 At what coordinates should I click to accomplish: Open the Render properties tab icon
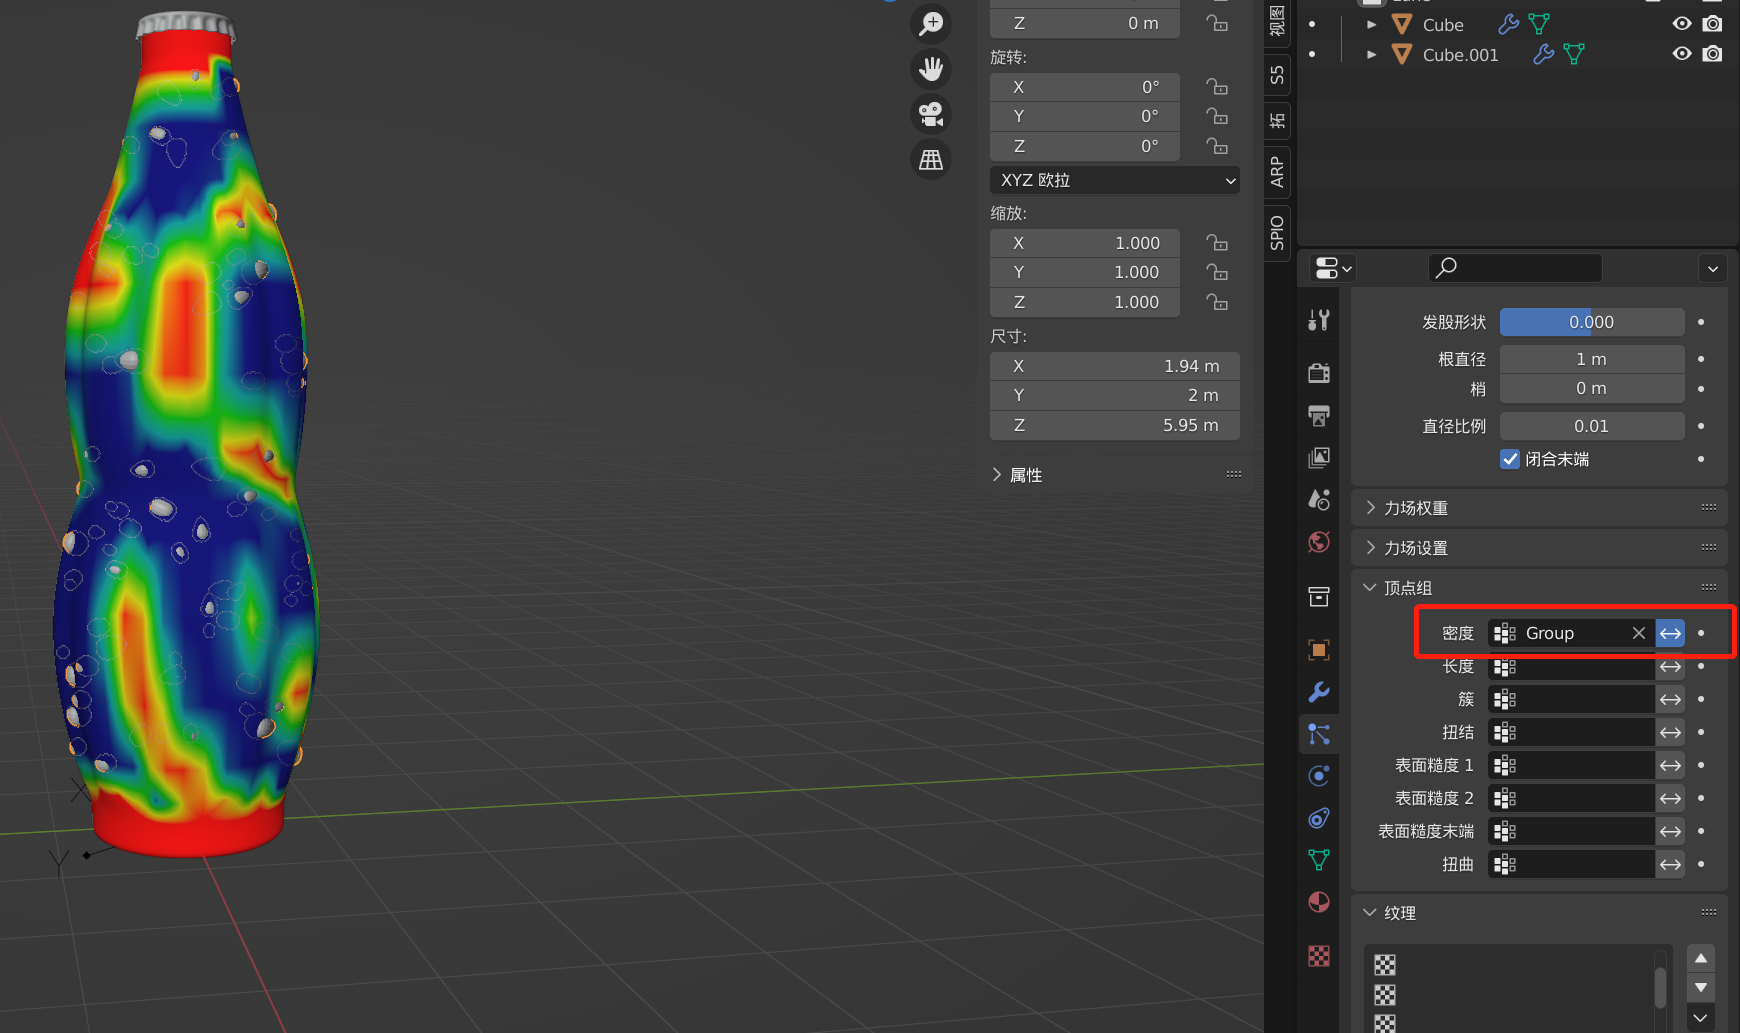point(1319,373)
